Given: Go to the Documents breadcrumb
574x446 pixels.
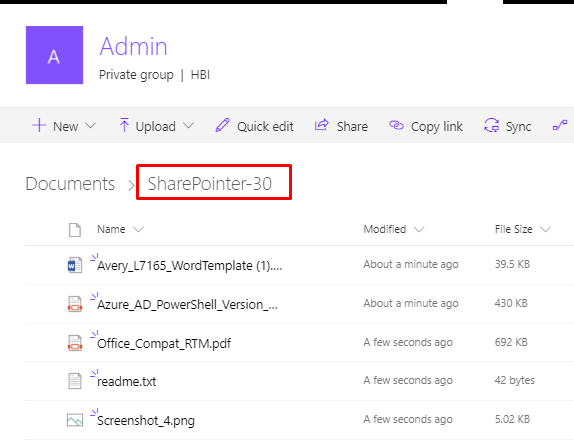Looking at the screenshot, I should tap(70, 183).
